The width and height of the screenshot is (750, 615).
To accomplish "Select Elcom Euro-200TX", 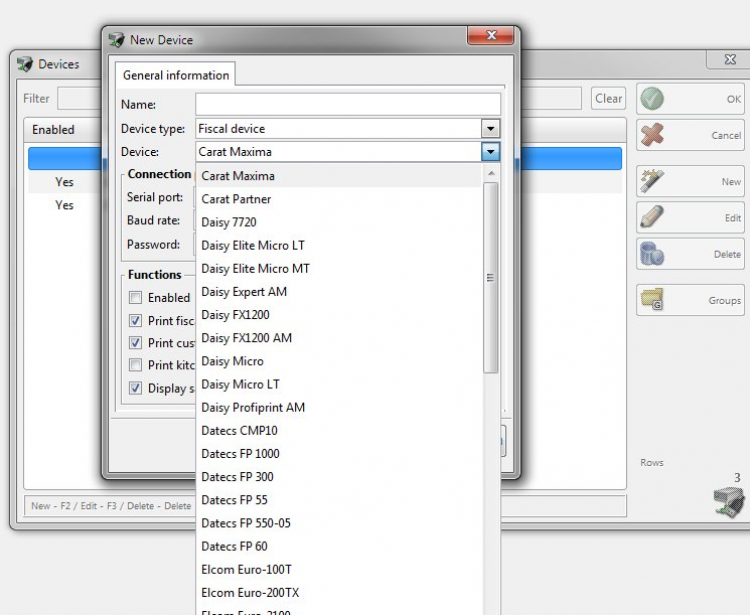I will [338, 593].
